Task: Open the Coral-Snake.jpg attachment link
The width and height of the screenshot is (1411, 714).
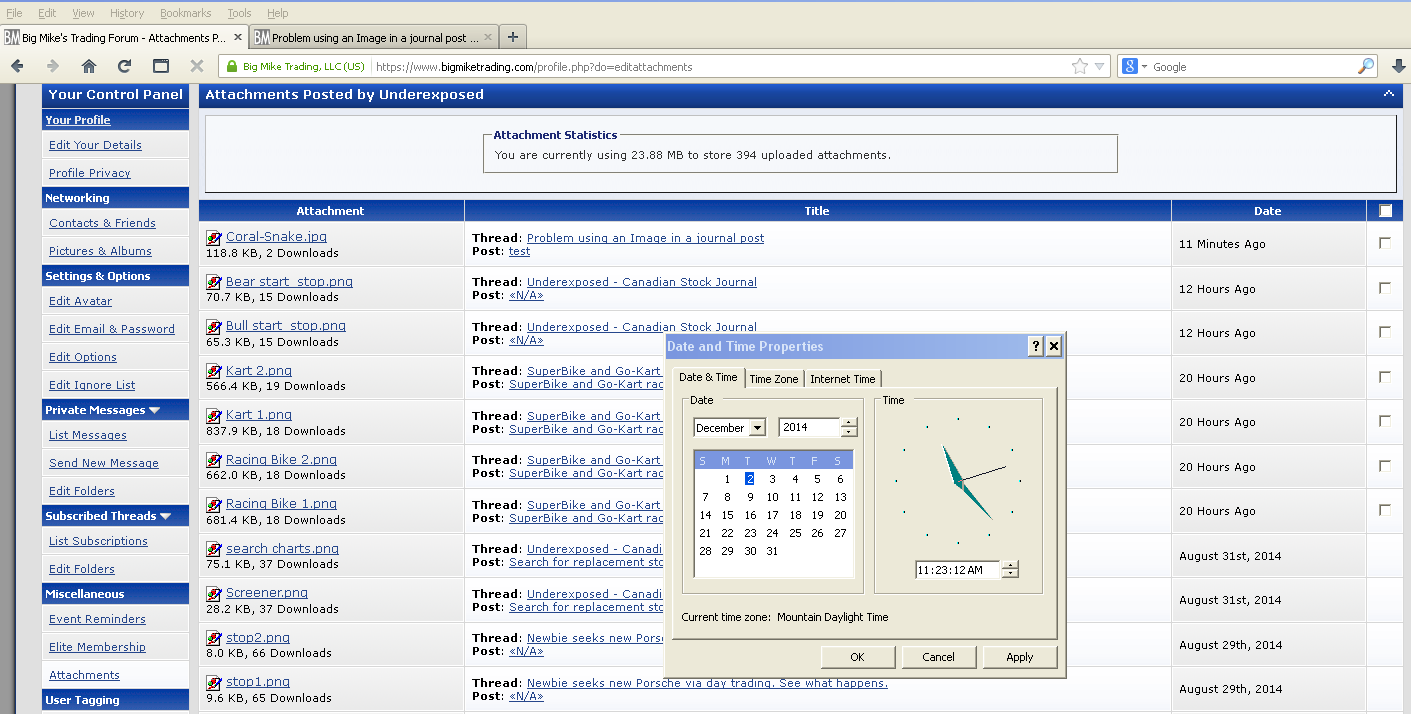Action: click(276, 237)
